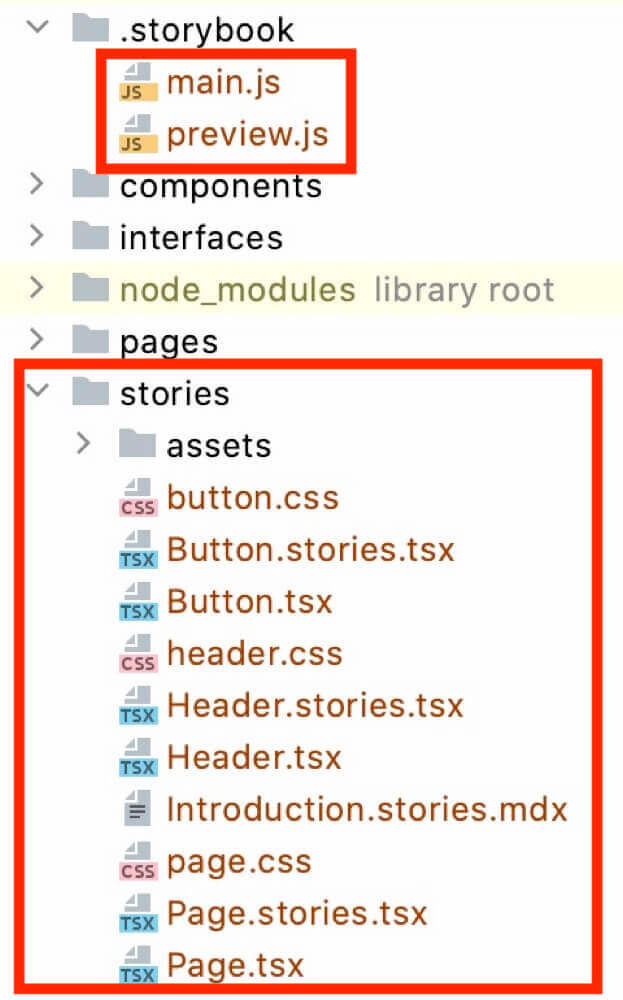Screen dimensions: 623x1000
Task: Click the button.css stylesheet file icon
Action: [x=137, y=498]
